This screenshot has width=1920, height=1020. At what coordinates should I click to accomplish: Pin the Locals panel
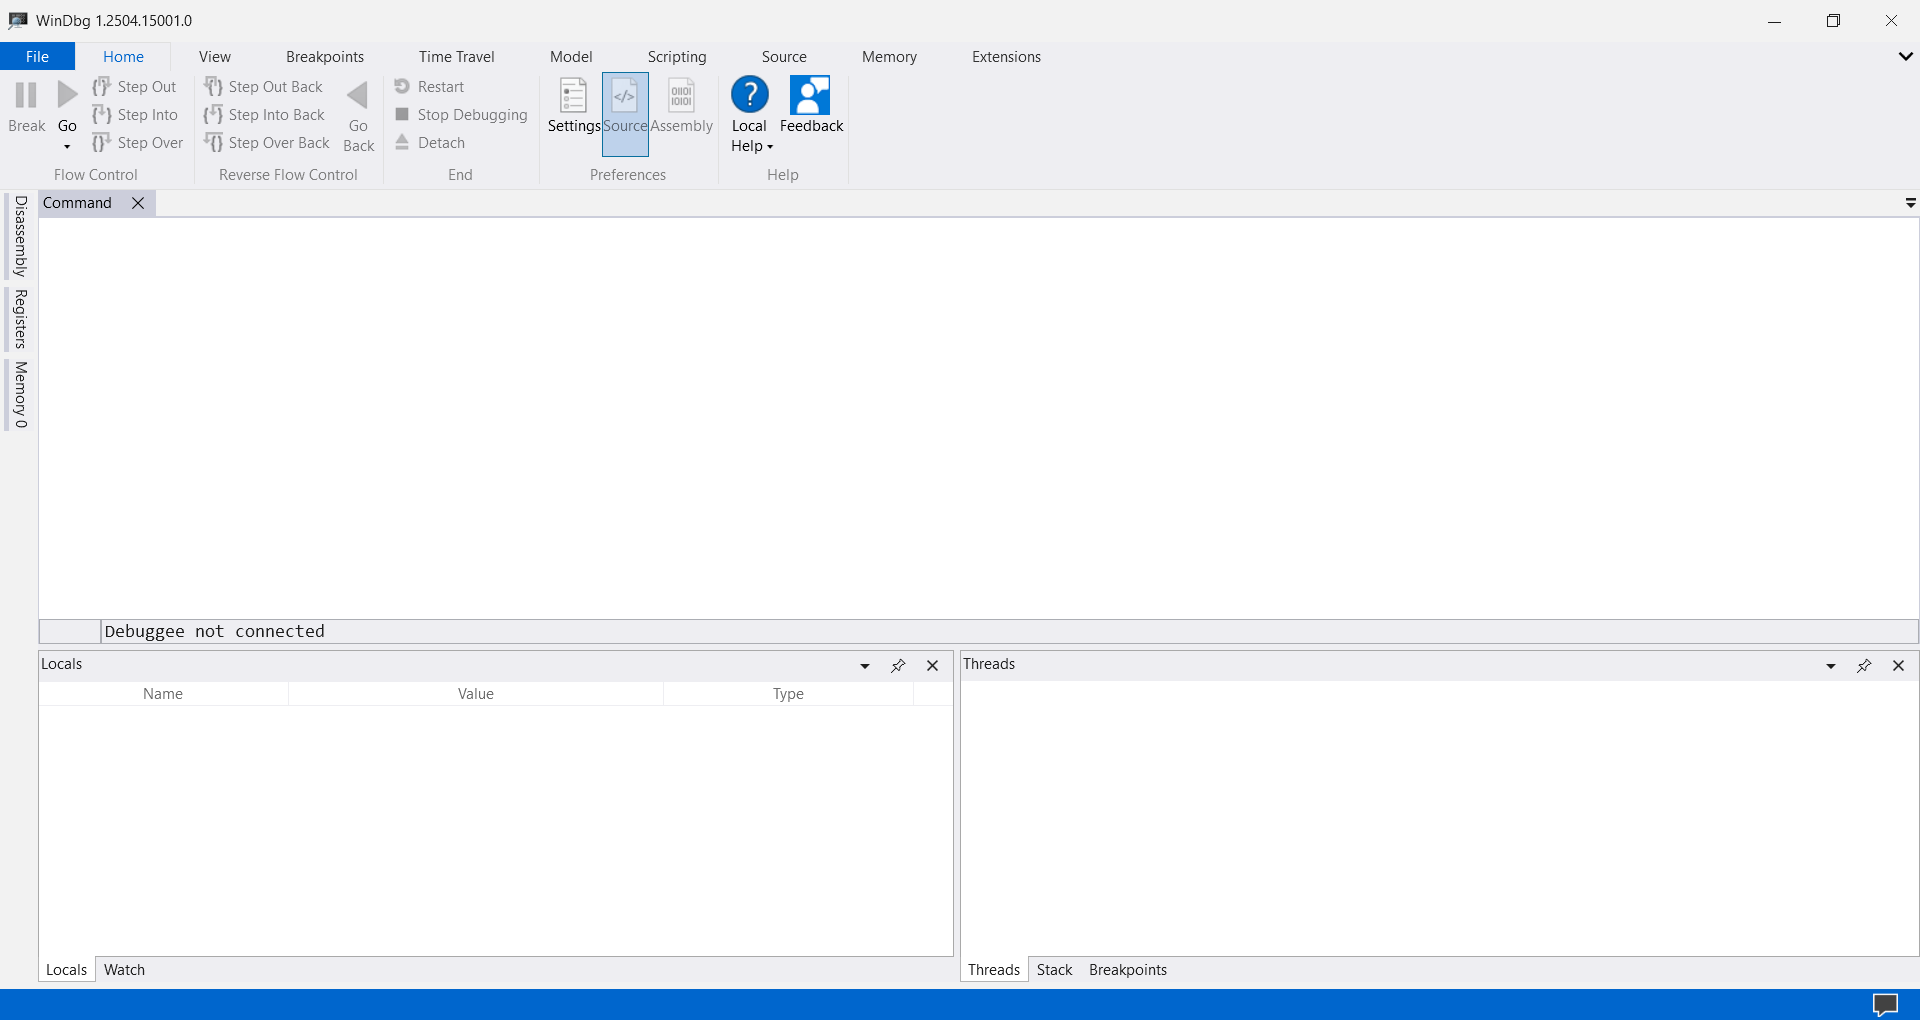coord(898,666)
